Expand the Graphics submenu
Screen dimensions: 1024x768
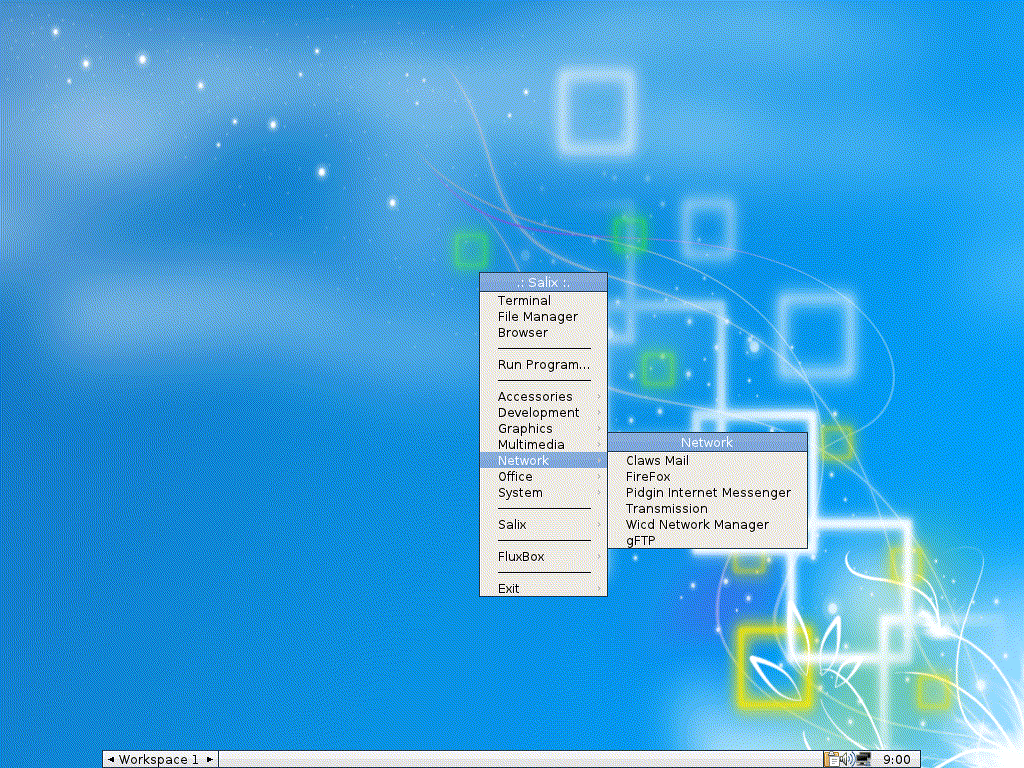pos(543,428)
